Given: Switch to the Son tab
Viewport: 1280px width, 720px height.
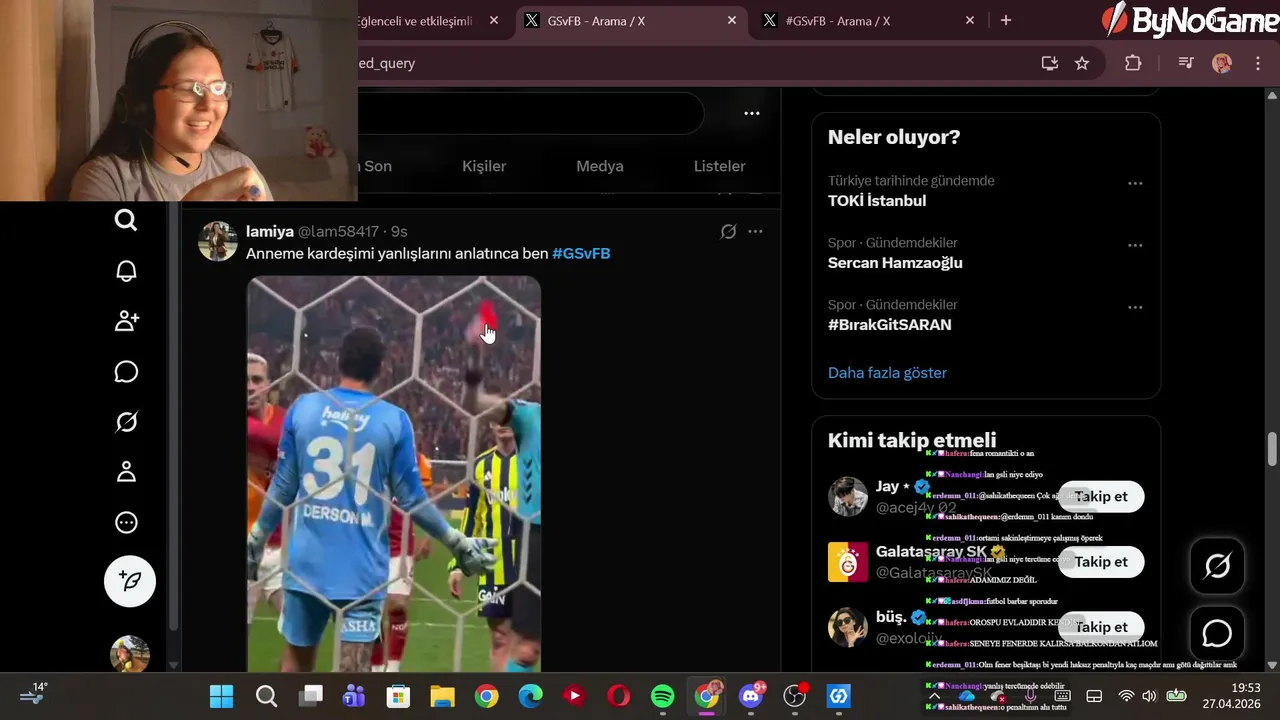Looking at the screenshot, I should tap(377, 166).
